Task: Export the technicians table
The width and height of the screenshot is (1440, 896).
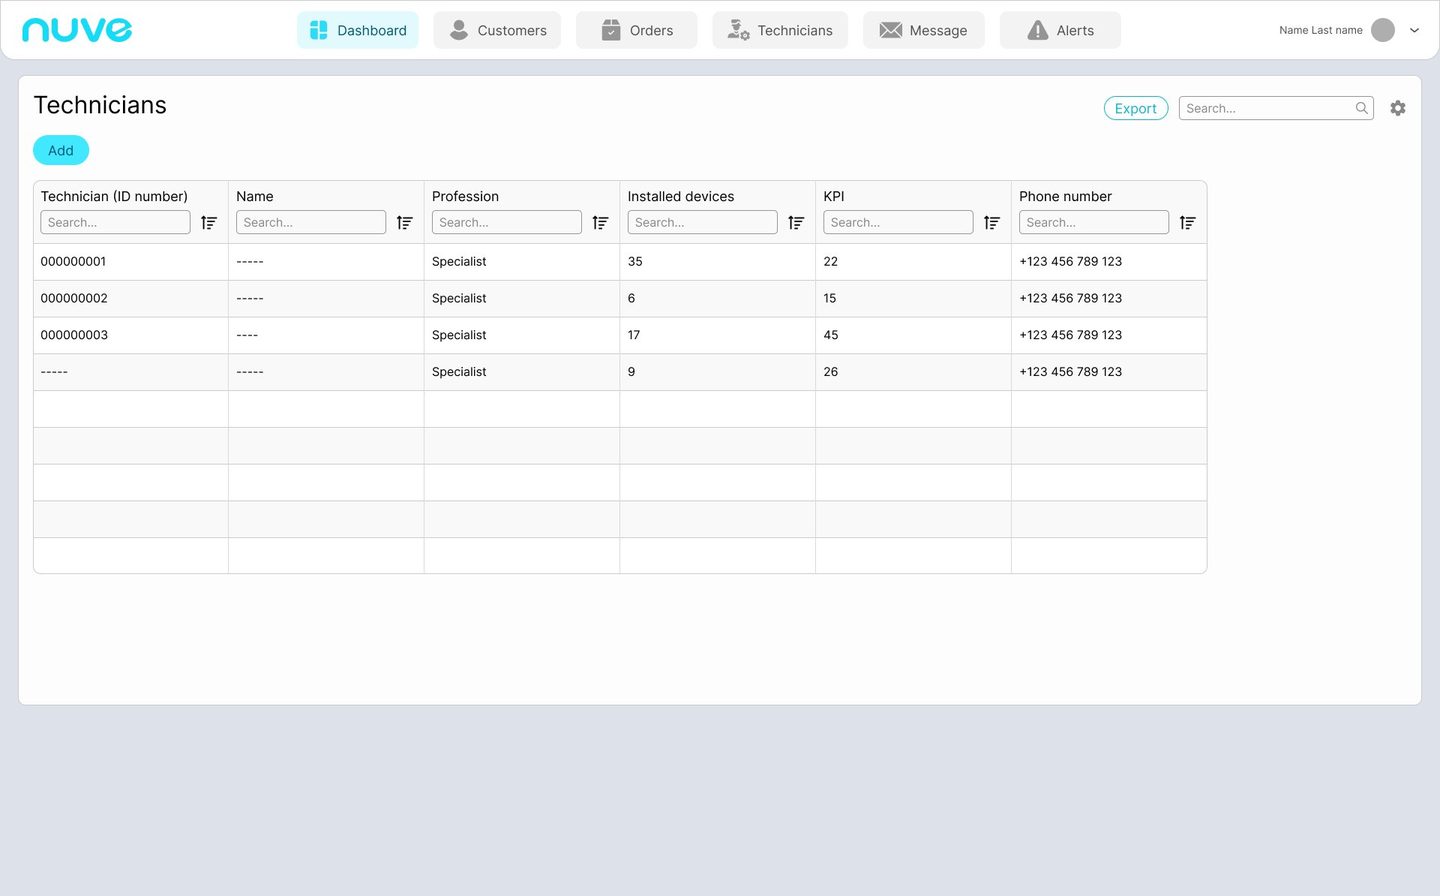Action: (1136, 108)
